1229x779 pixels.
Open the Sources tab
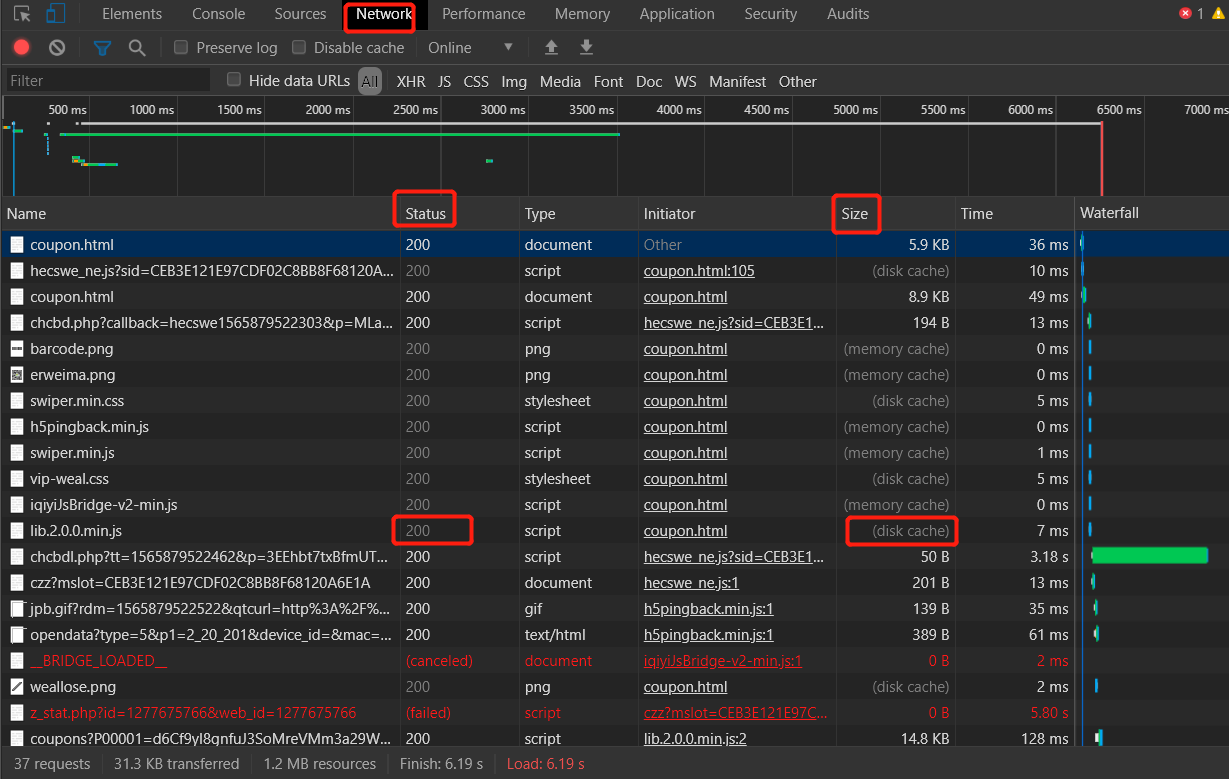[300, 14]
